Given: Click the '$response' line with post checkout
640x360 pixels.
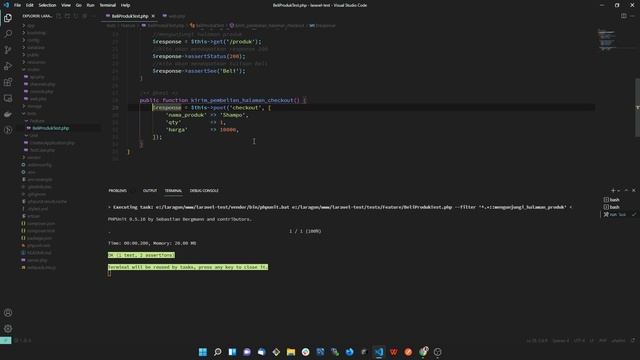Looking at the screenshot, I should click(211, 108).
